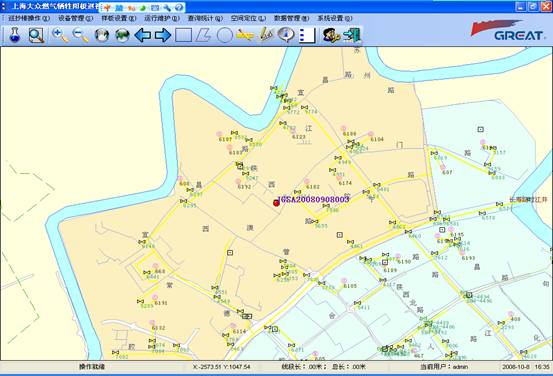Click the info identify bubble icon
The width and height of the screenshot is (553, 376).
pos(286,35)
